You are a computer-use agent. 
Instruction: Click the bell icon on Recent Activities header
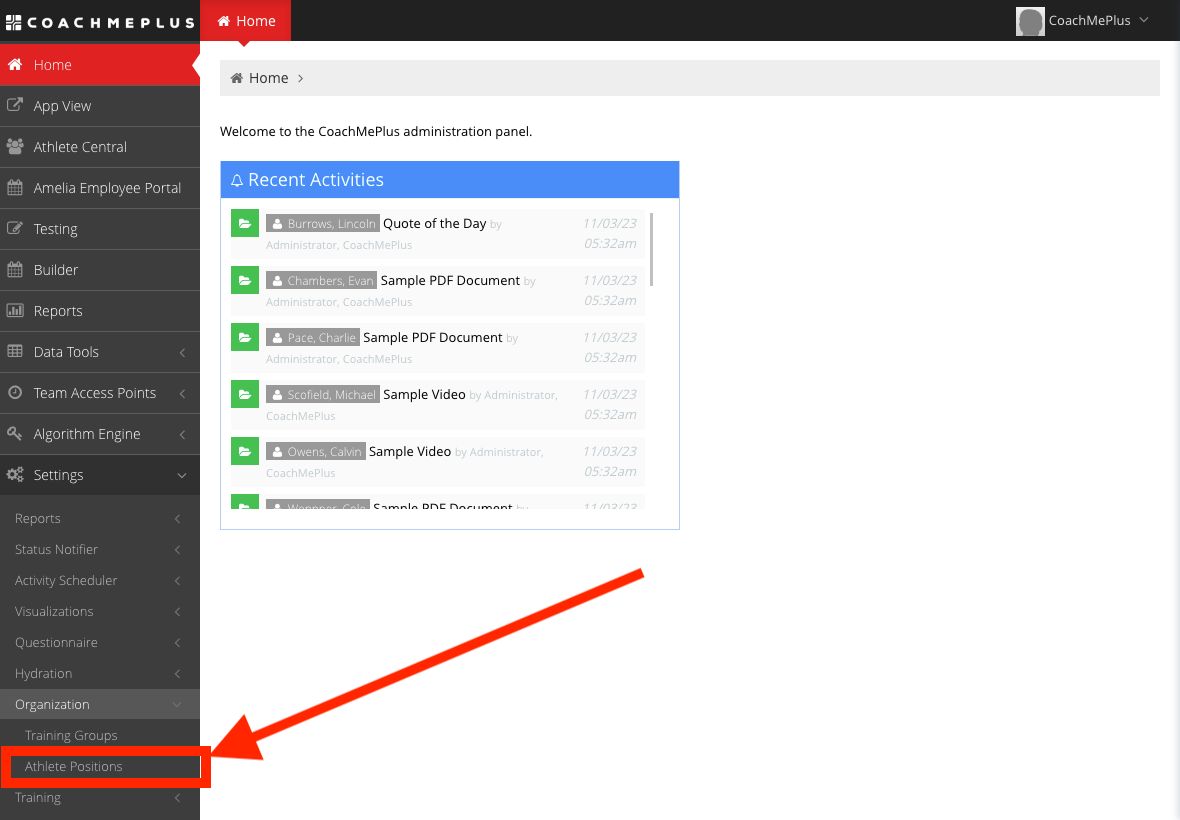(x=236, y=180)
